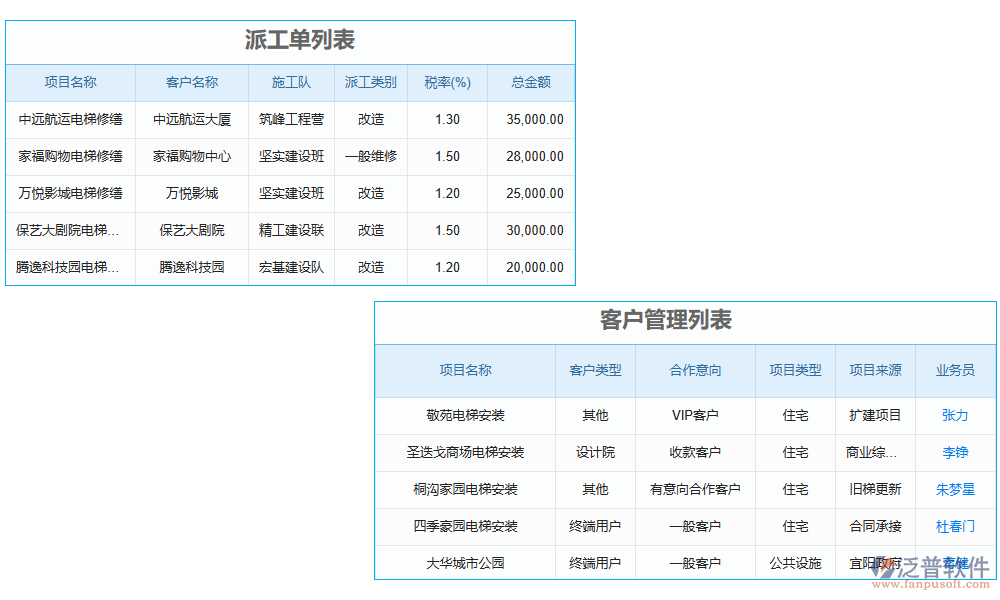
Task: Select the 大华城市公园 project row
Action: [x=465, y=563]
